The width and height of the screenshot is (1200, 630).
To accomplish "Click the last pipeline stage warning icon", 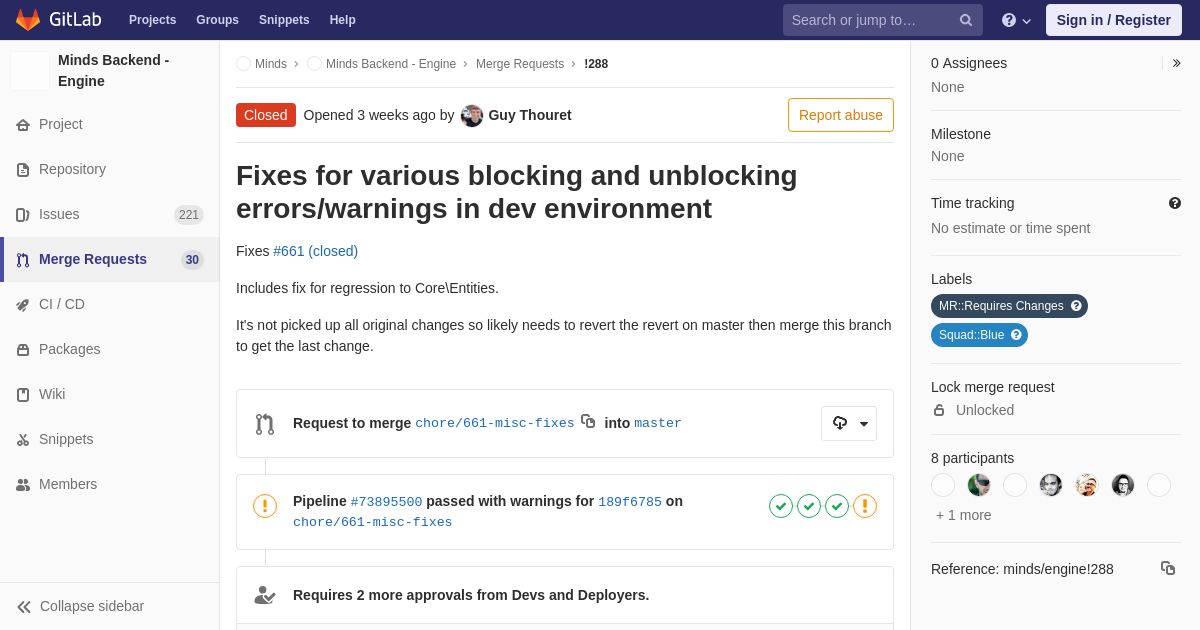I will click(x=865, y=506).
